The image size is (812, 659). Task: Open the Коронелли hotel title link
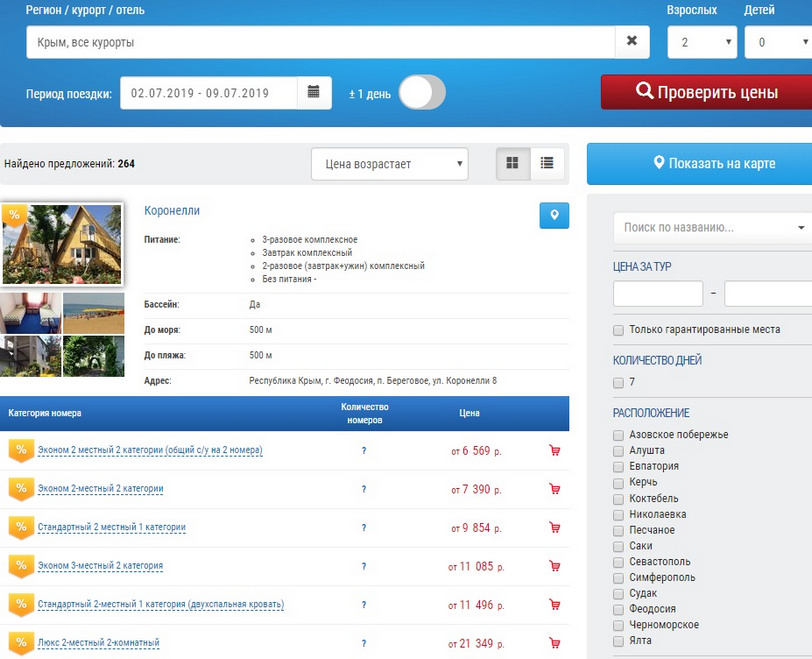[172, 211]
